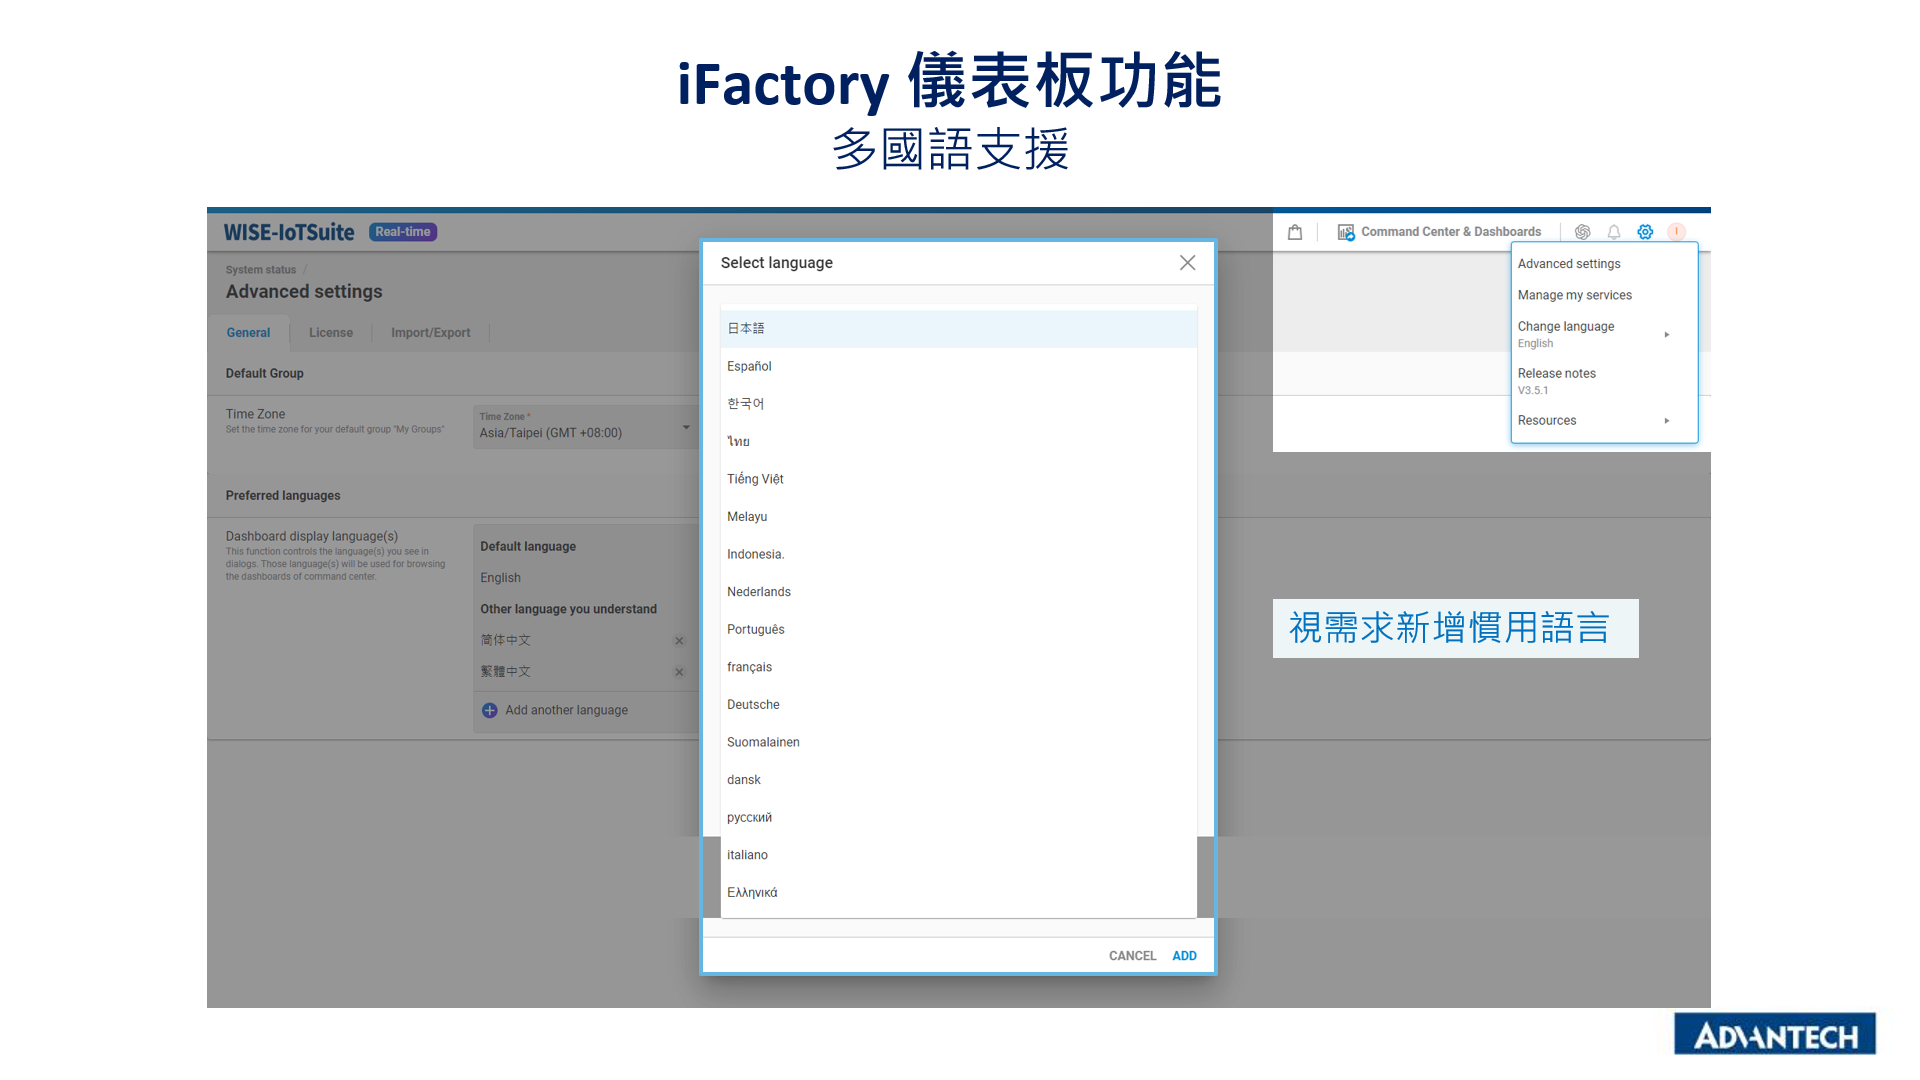The image size is (1920, 1080).
Task: Click the plus icon beside Add another language
Action: (x=489, y=710)
